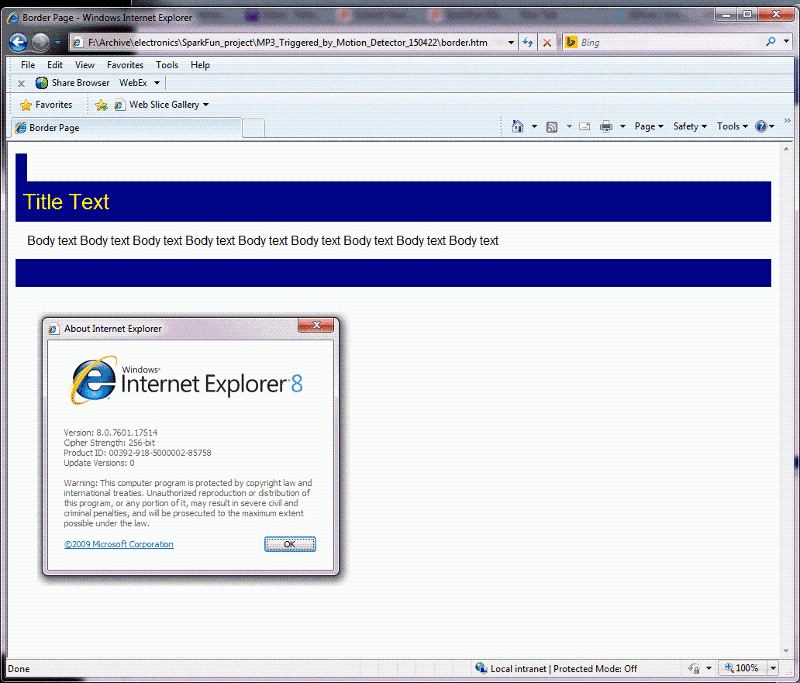800x683 pixels.
Task: Expand the Web Slice Gallery dropdown arrow
Action: pyautogui.click(x=206, y=105)
